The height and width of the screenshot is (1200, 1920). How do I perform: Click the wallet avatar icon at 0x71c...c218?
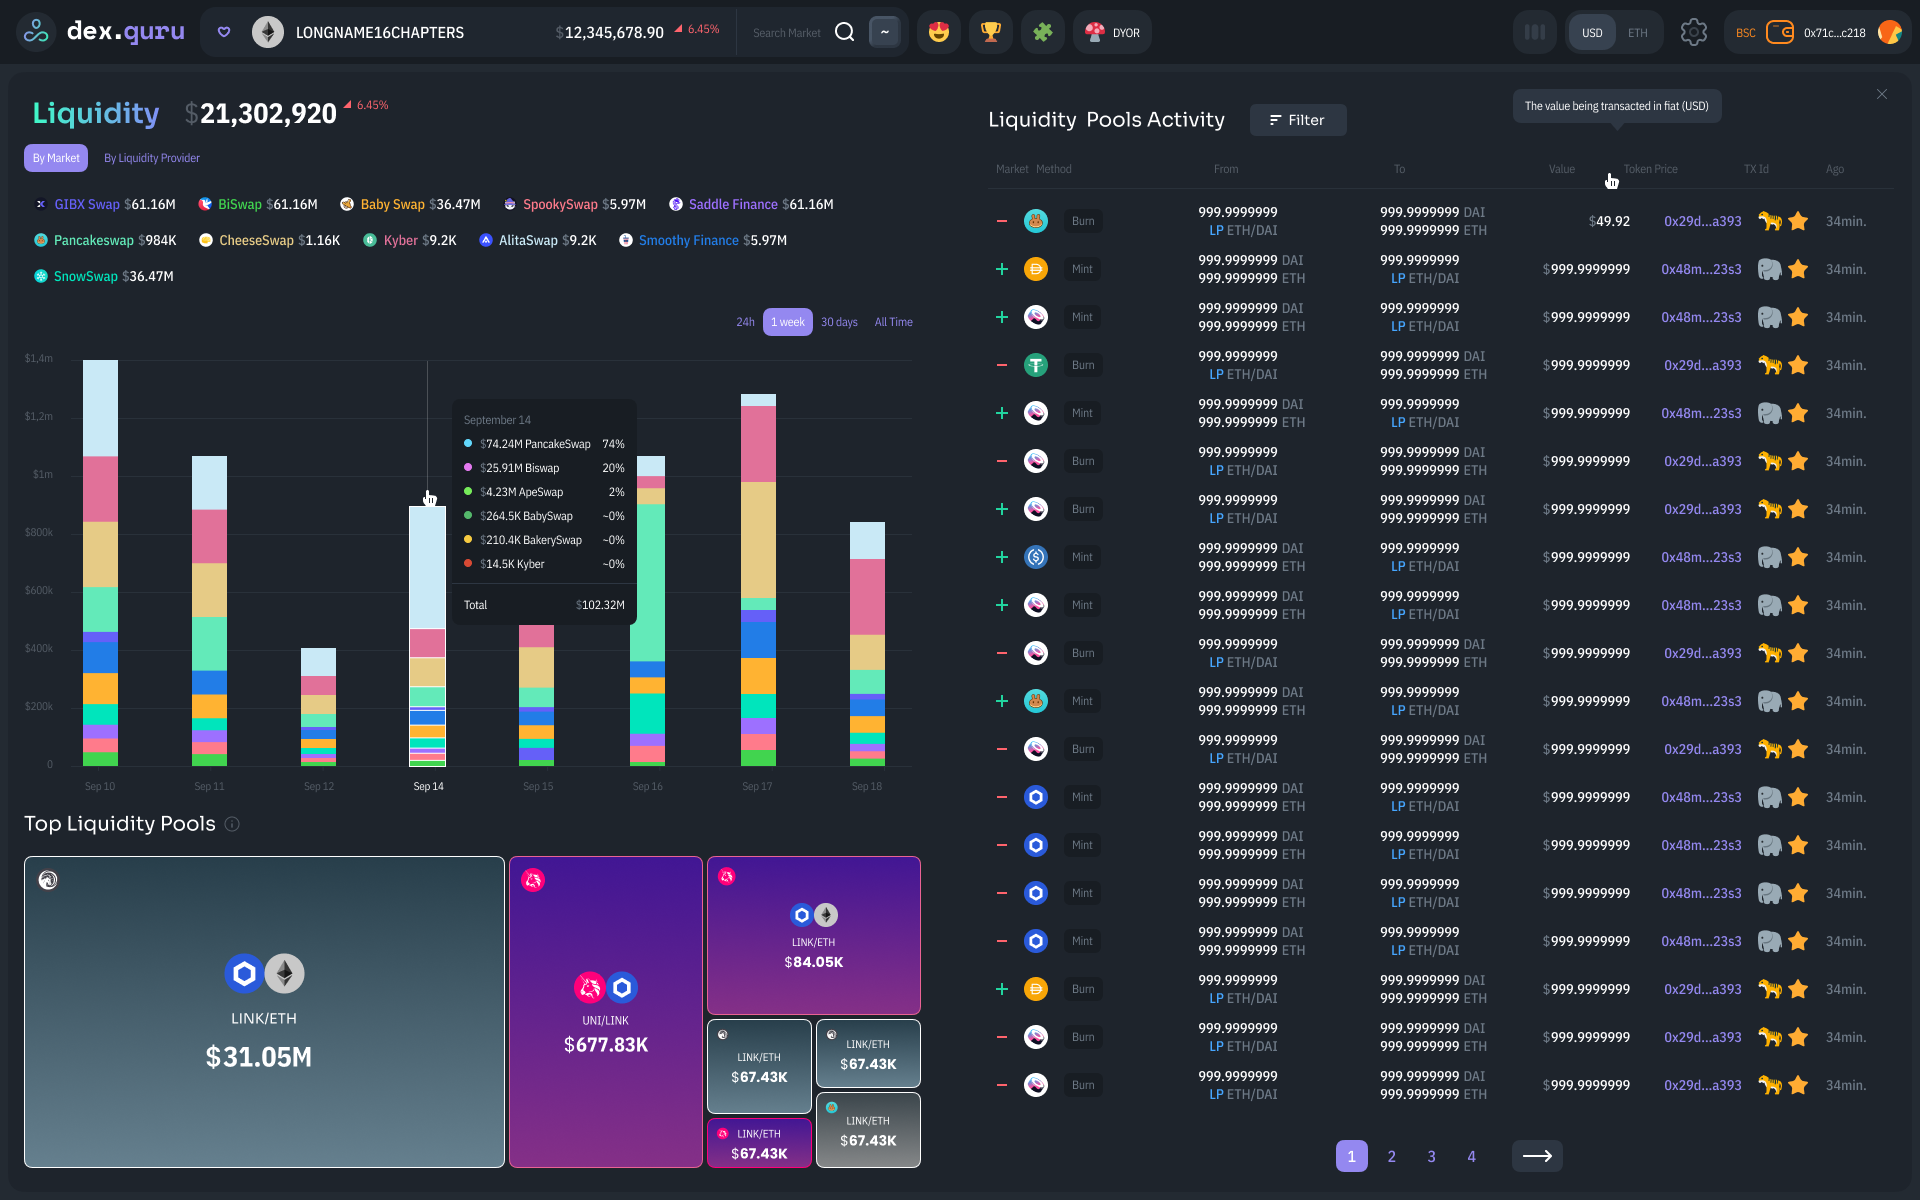(1889, 32)
